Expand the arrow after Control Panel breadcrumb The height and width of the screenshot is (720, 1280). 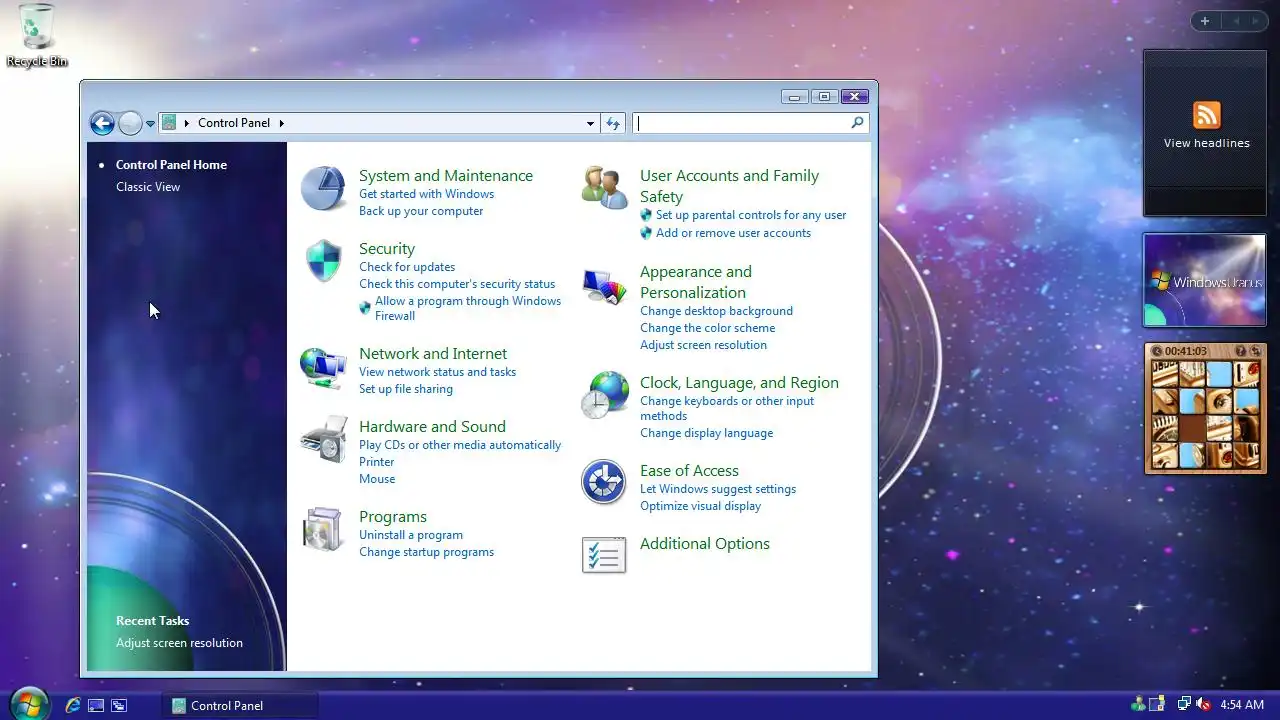tap(281, 123)
